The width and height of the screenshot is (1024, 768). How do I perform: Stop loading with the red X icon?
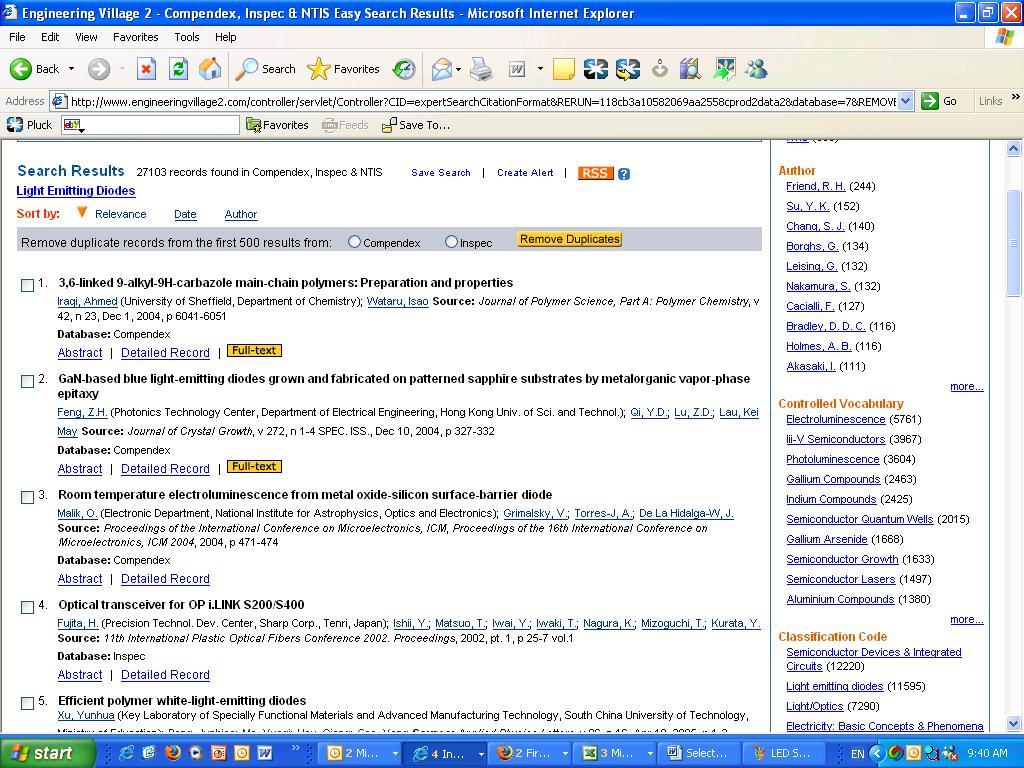coord(146,69)
